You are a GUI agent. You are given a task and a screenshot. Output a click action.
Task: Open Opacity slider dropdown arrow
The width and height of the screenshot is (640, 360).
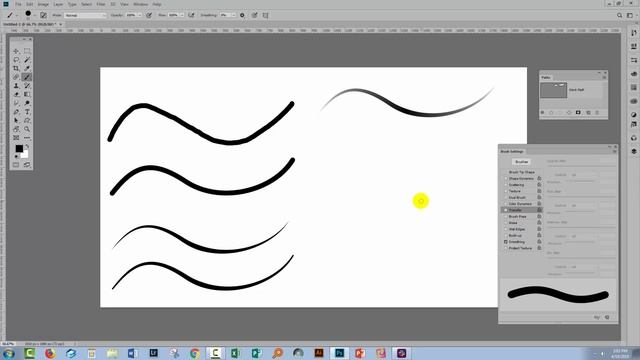[140, 15]
